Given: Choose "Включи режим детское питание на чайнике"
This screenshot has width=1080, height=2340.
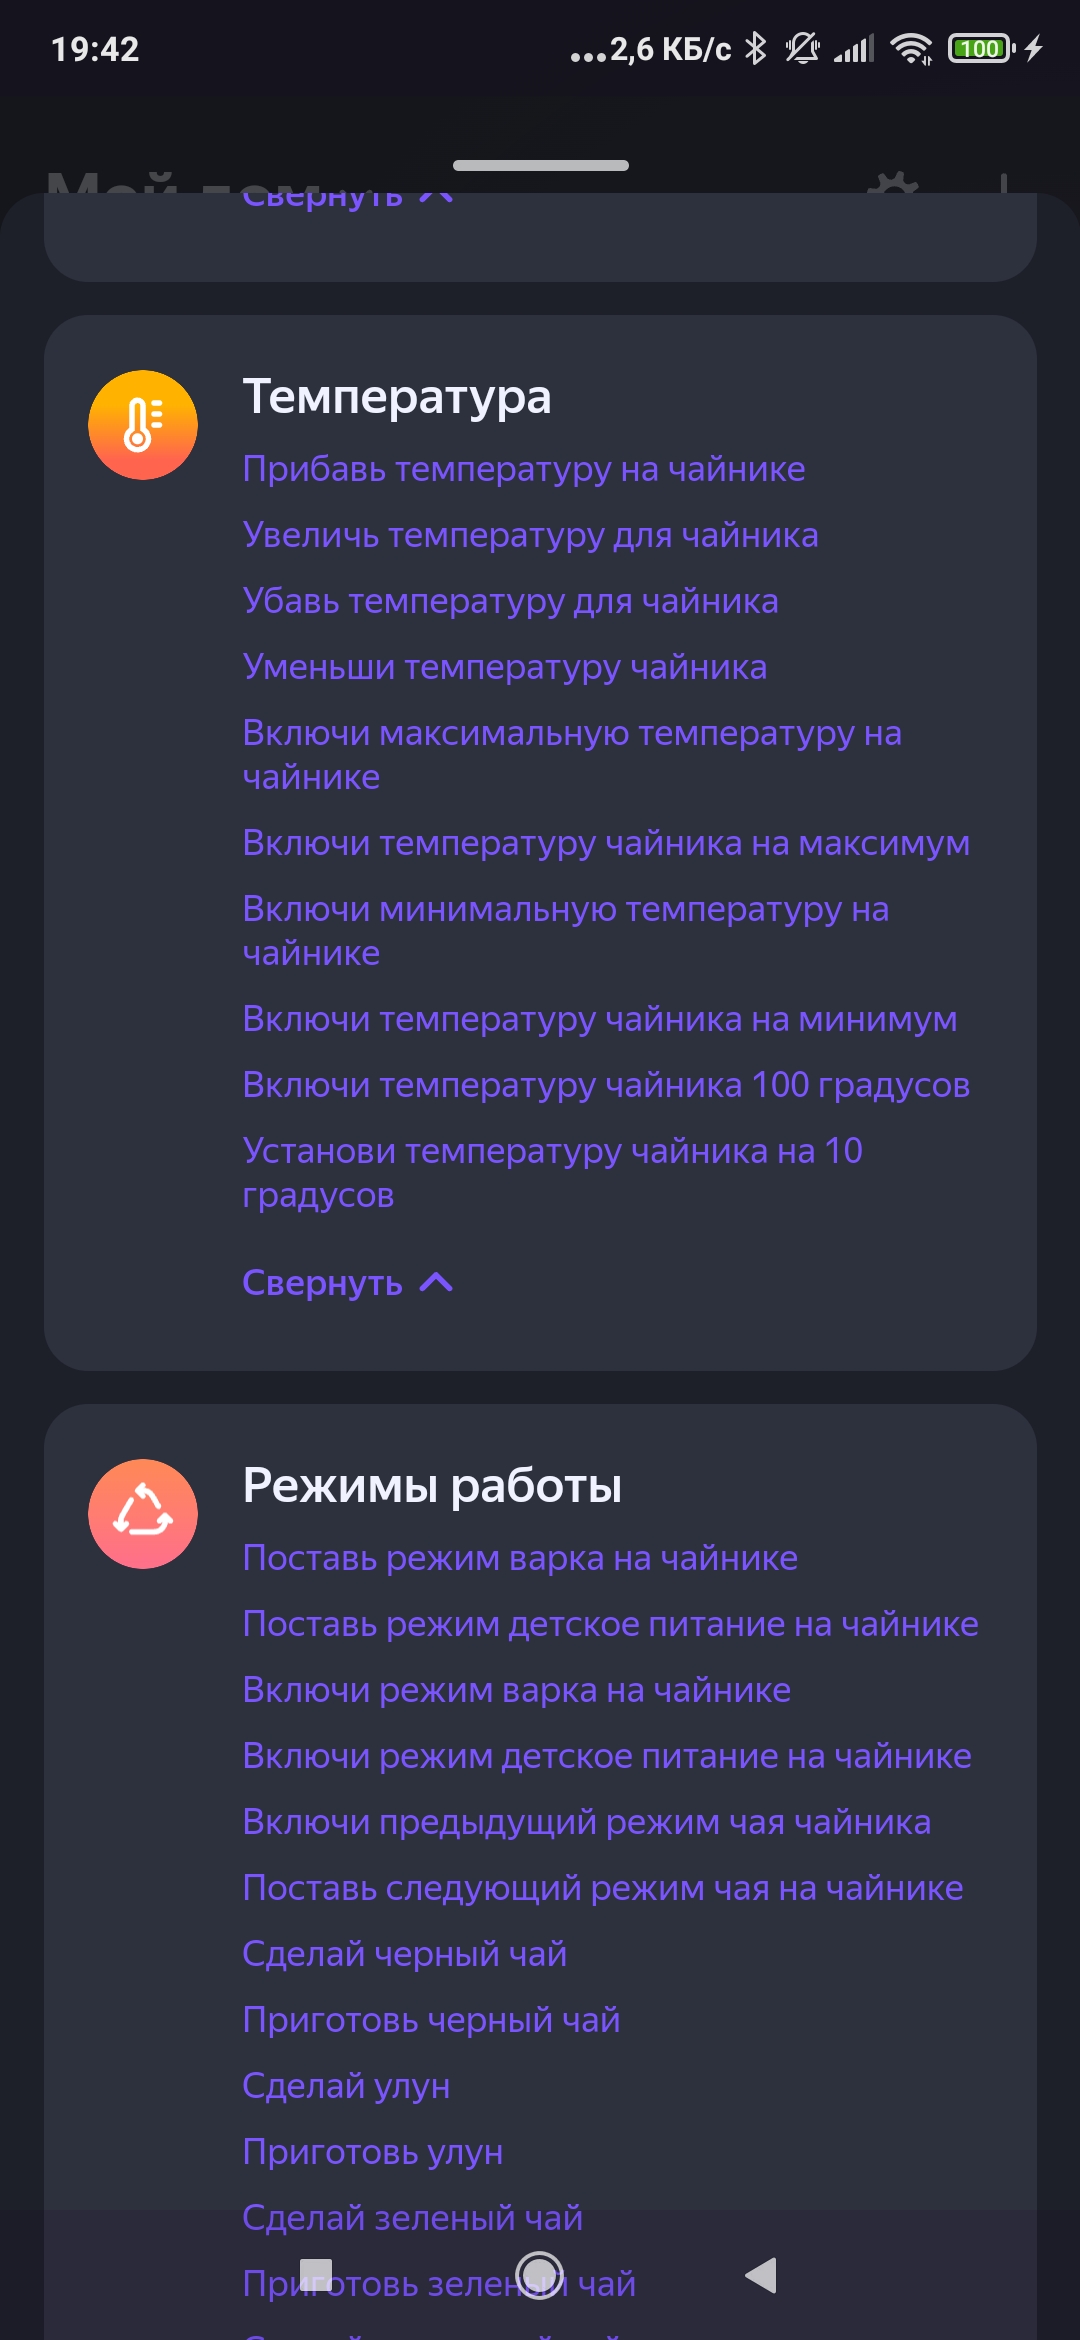Looking at the screenshot, I should tap(606, 1756).
